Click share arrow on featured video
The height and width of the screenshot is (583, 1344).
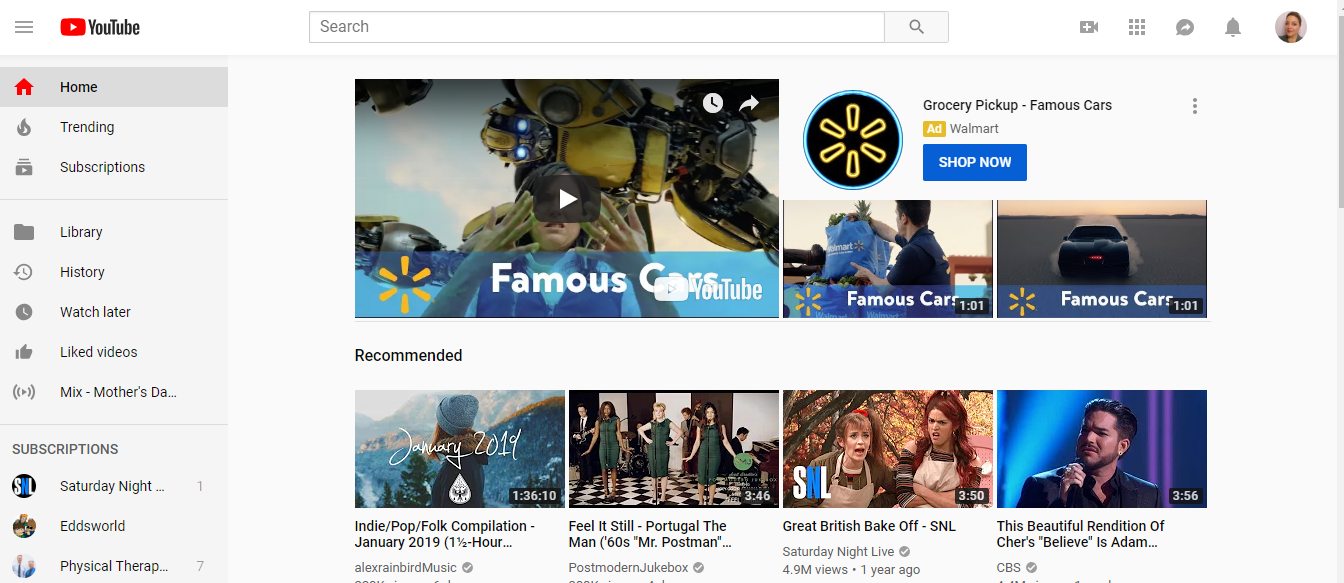(749, 103)
